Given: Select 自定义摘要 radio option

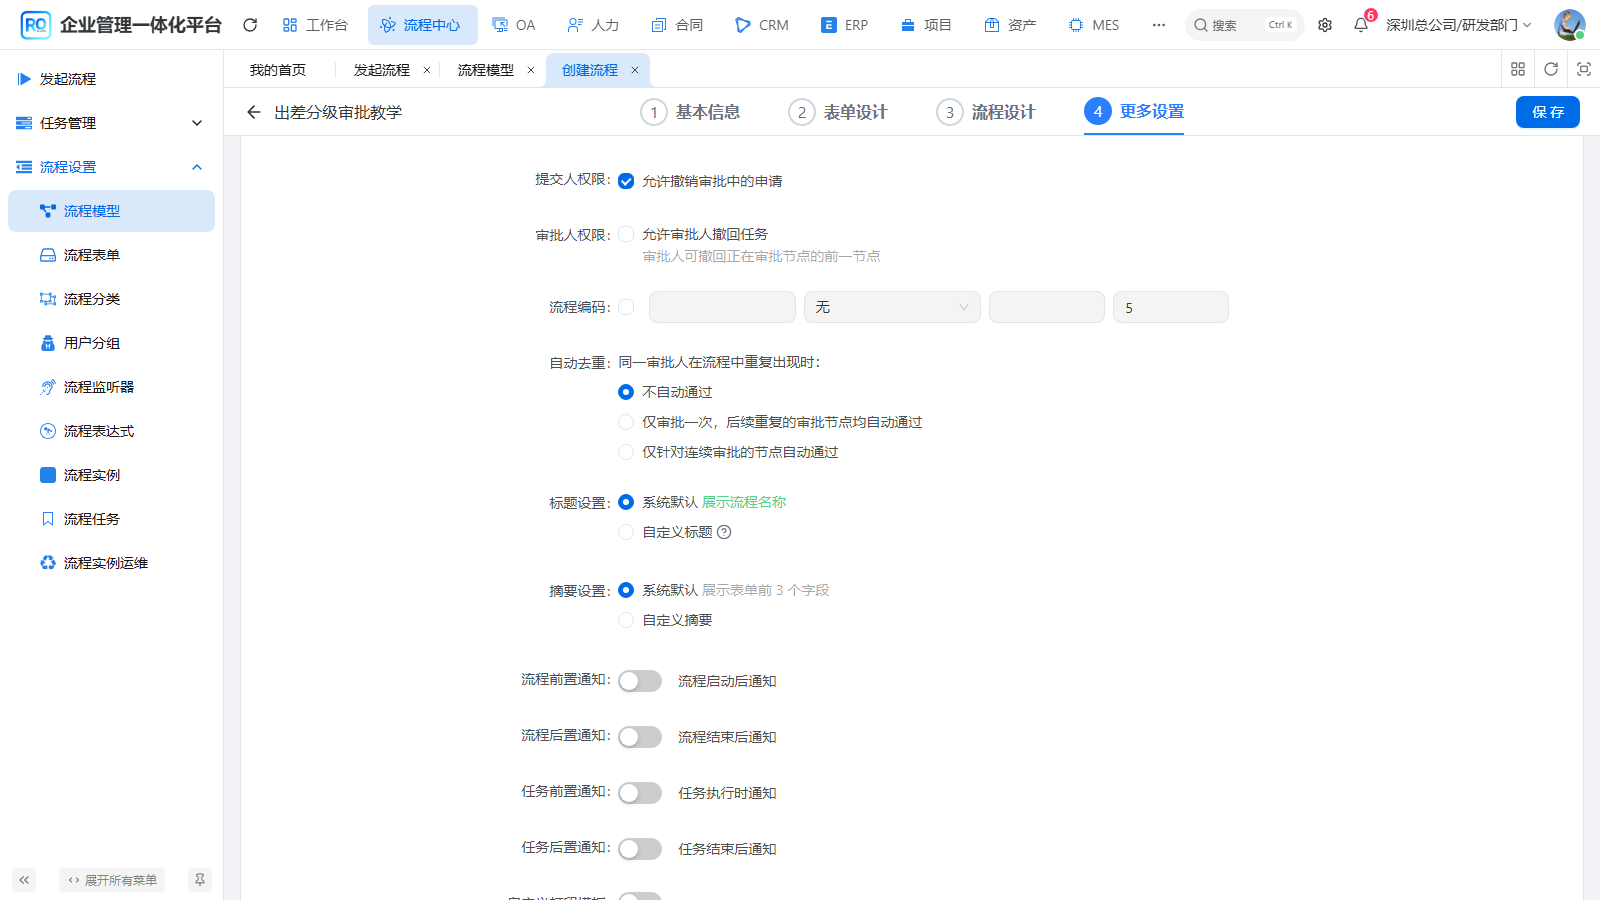Looking at the screenshot, I should click(626, 620).
